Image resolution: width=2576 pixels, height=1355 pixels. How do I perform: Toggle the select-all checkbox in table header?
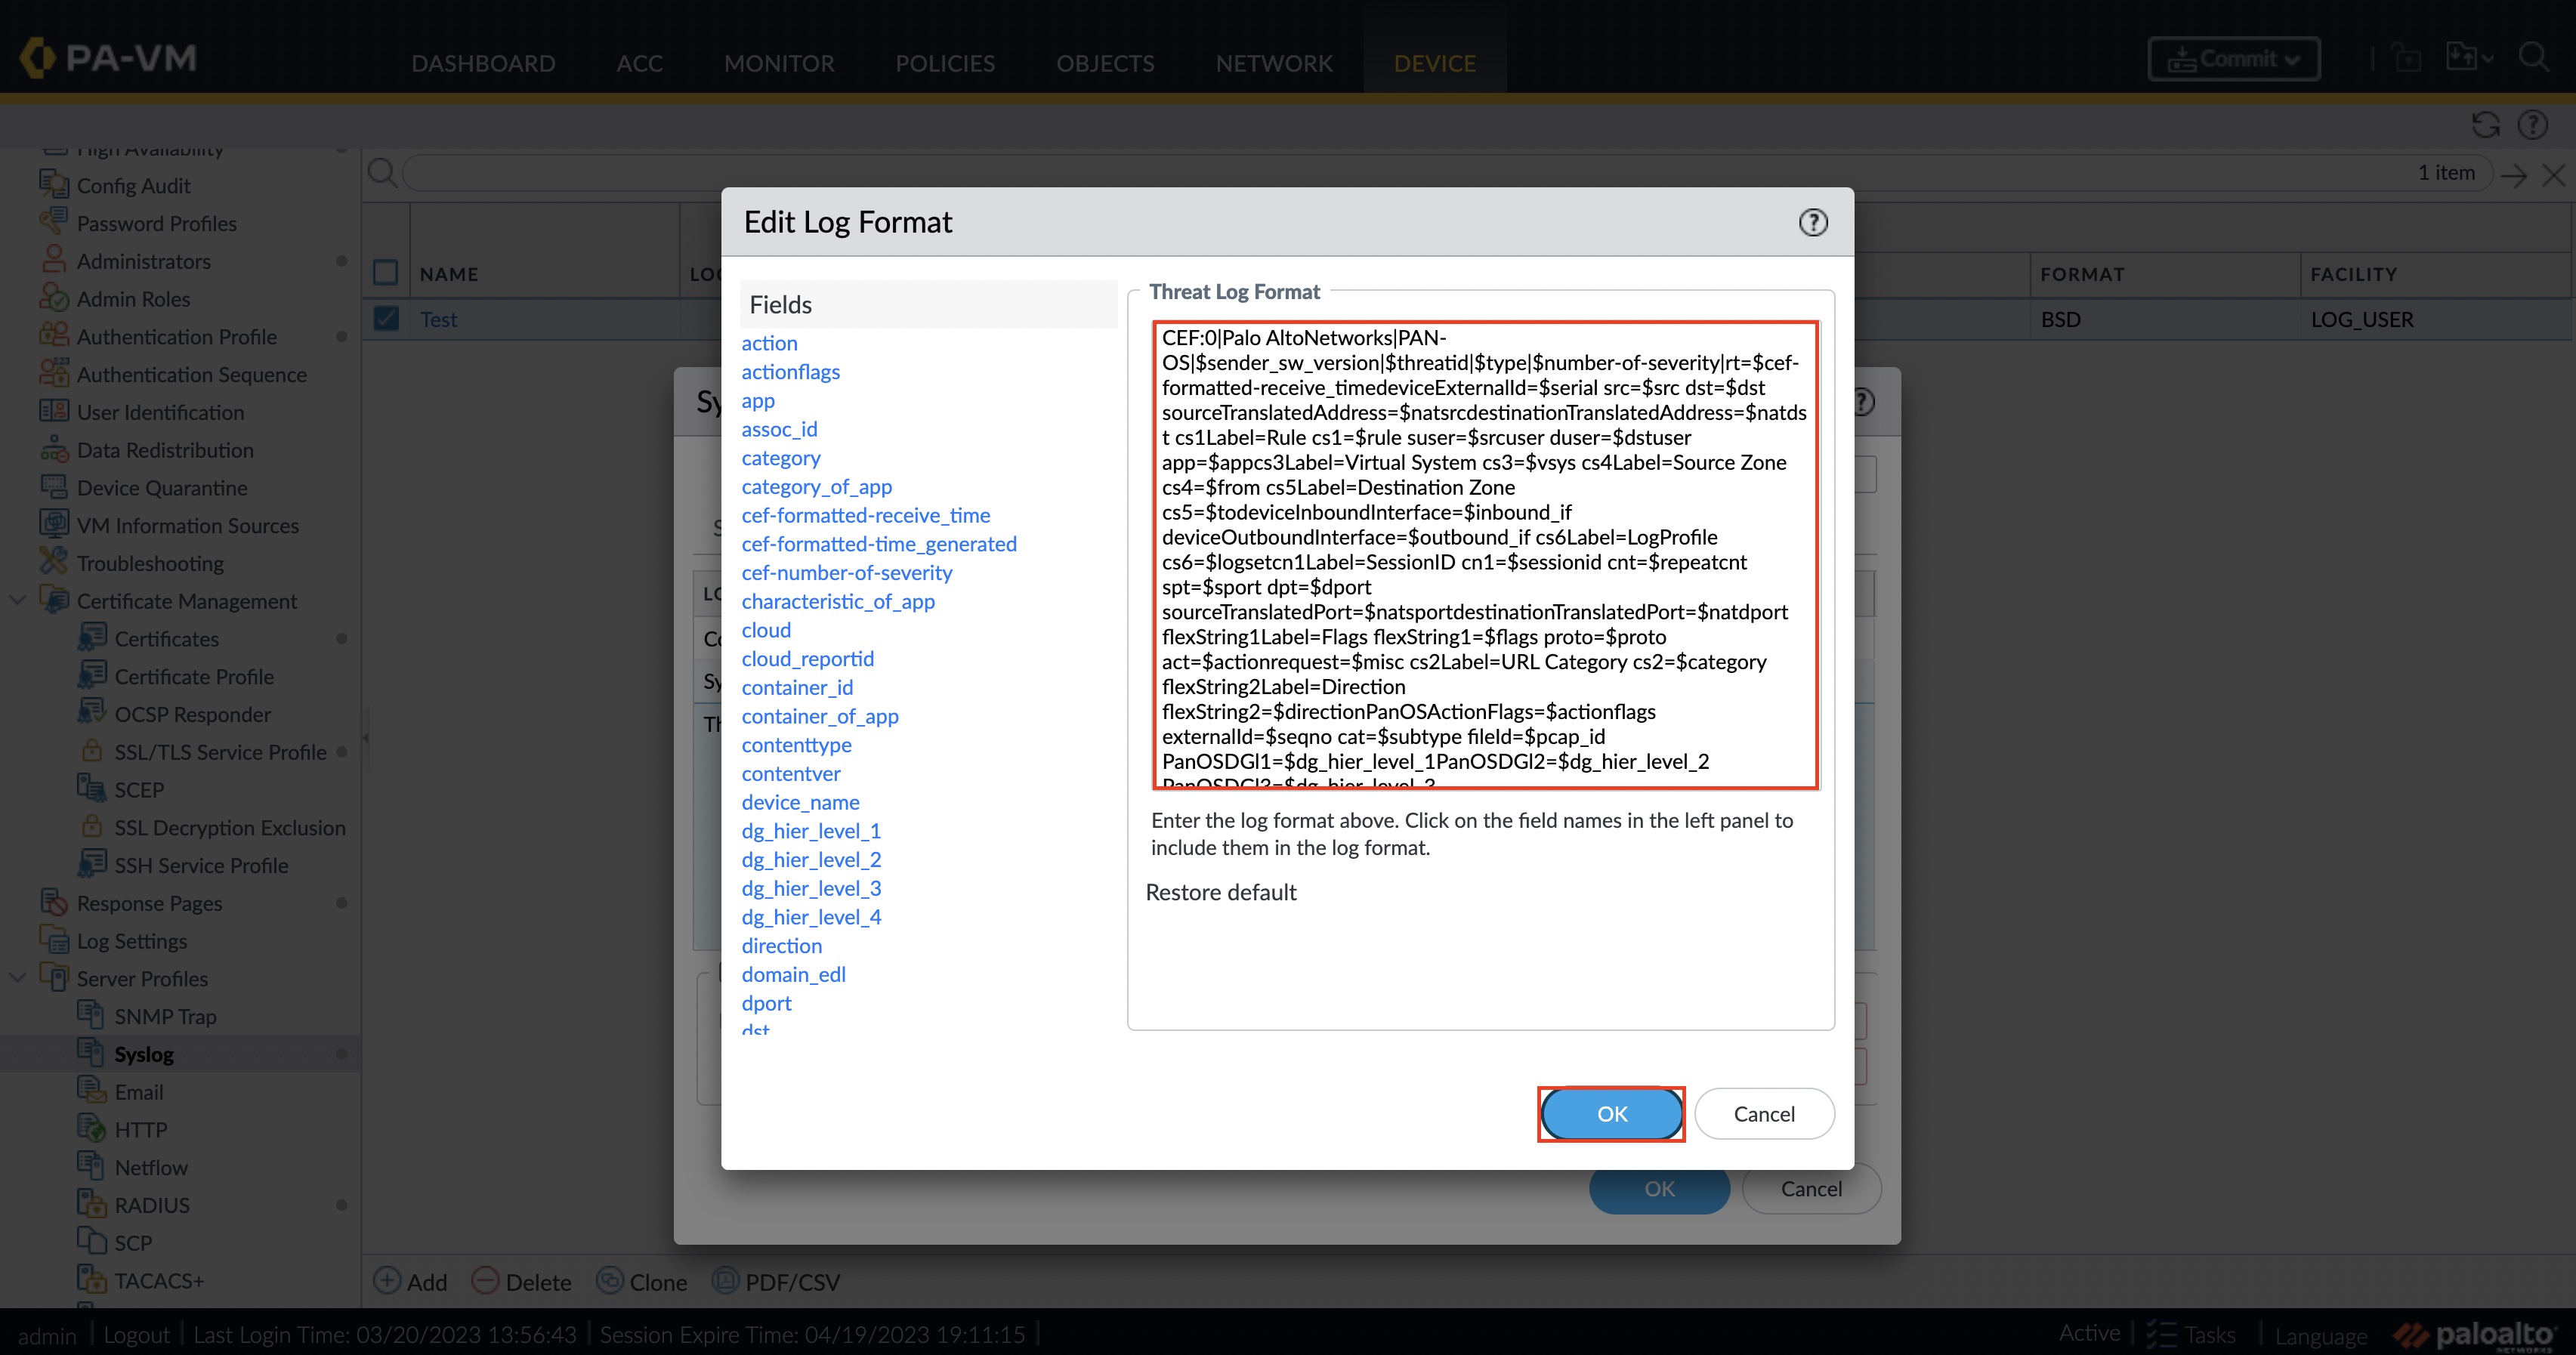point(386,273)
